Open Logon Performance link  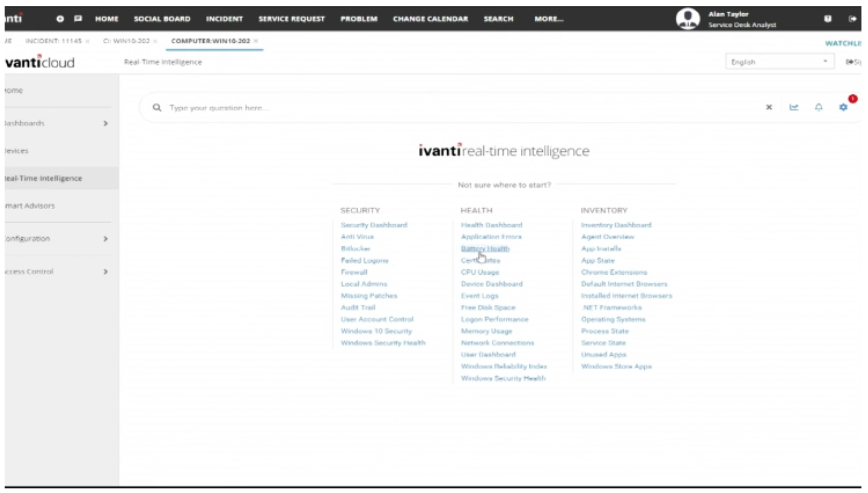[x=495, y=319]
